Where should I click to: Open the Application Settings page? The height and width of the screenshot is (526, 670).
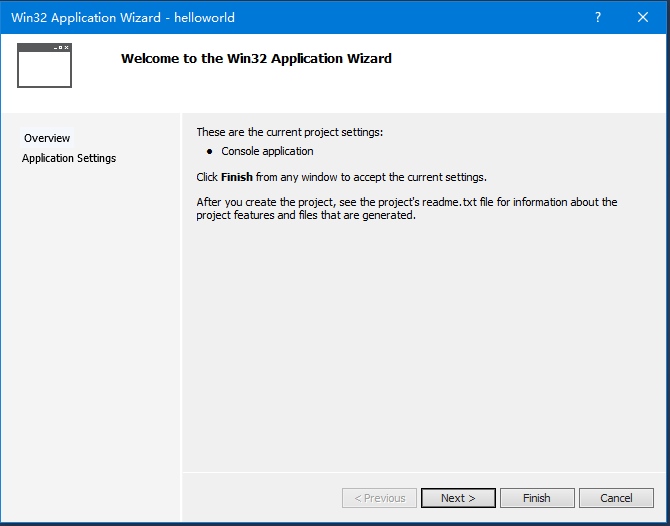[69, 158]
